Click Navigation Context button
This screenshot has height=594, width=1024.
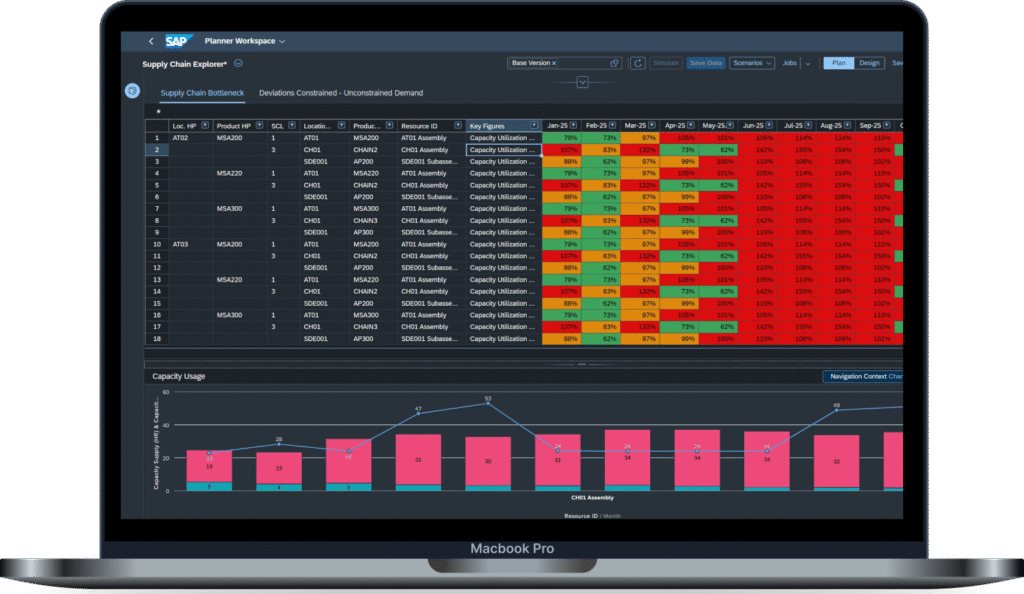click(862, 376)
